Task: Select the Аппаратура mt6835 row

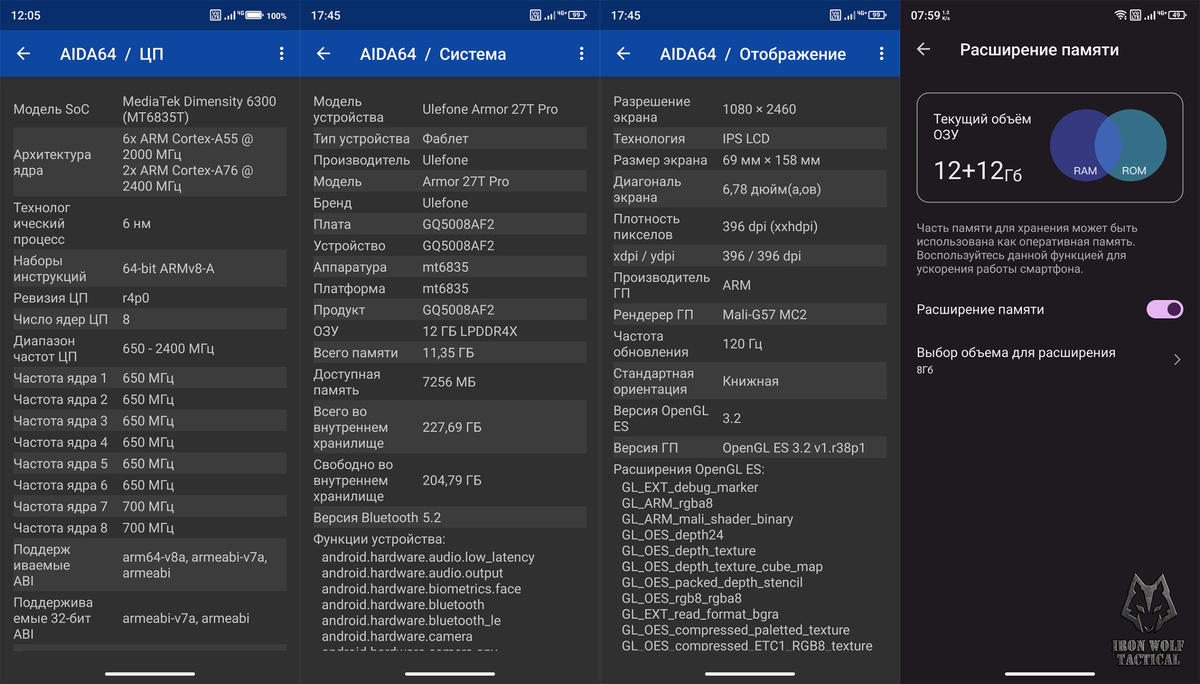Action: [x=450, y=267]
